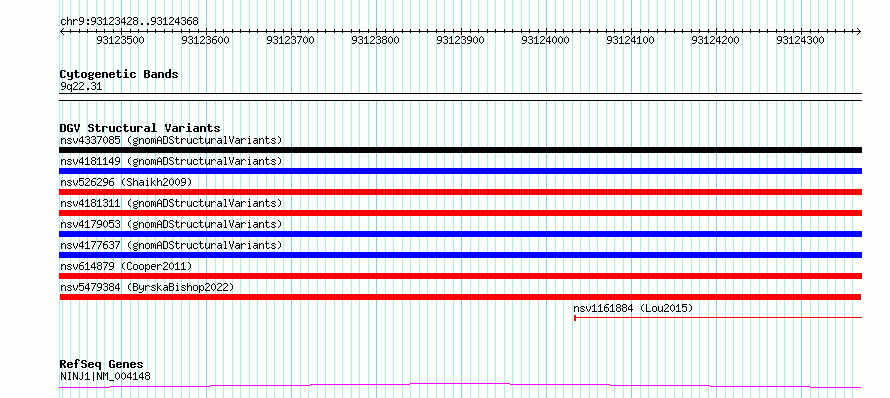This screenshot has width=890, height=398.
Task: Click ruler position 93123600
Action: [205, 40]
